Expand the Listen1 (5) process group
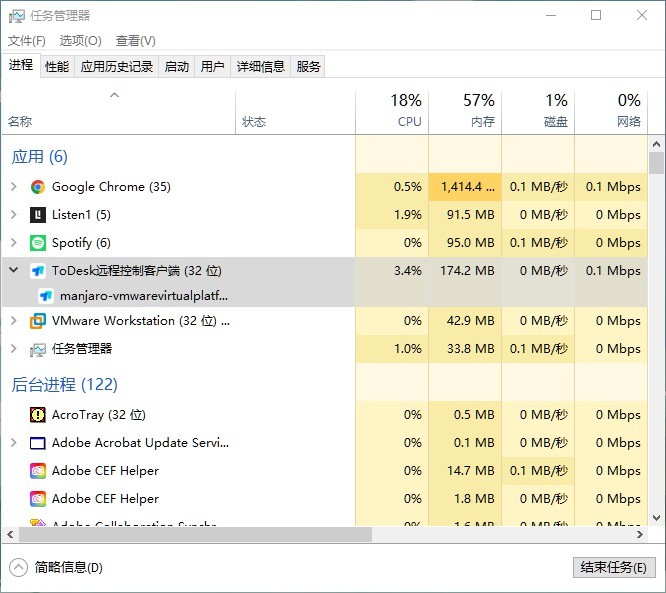This screenshot has height=593, width=666. (x=14, y=215)
